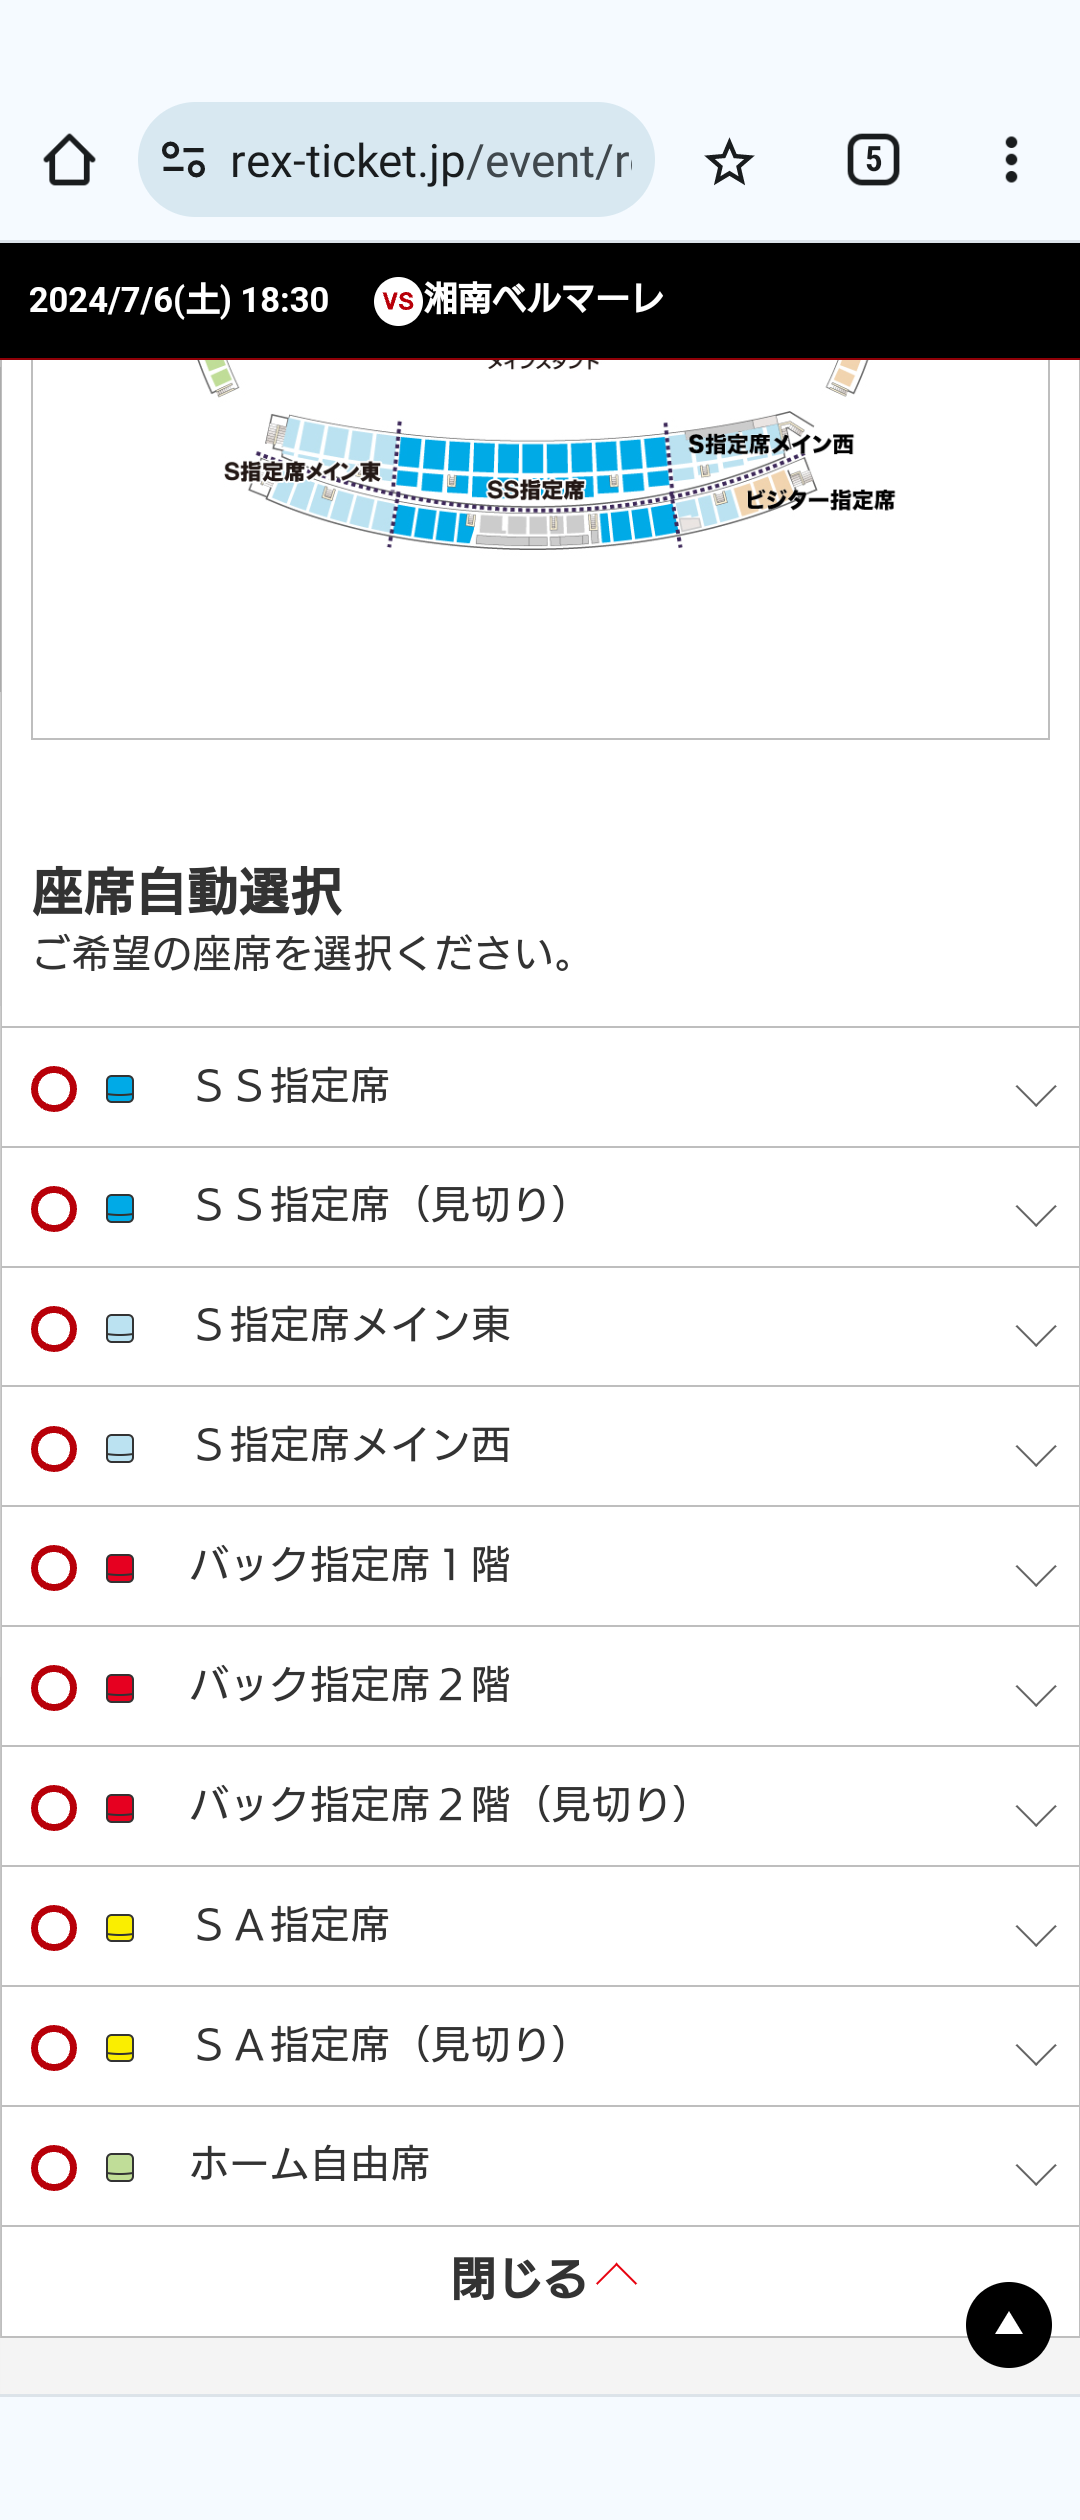
Task: Tap the yellow seat icon for SA指定席
Action: pyautogui.click(x=120, y=1927)
